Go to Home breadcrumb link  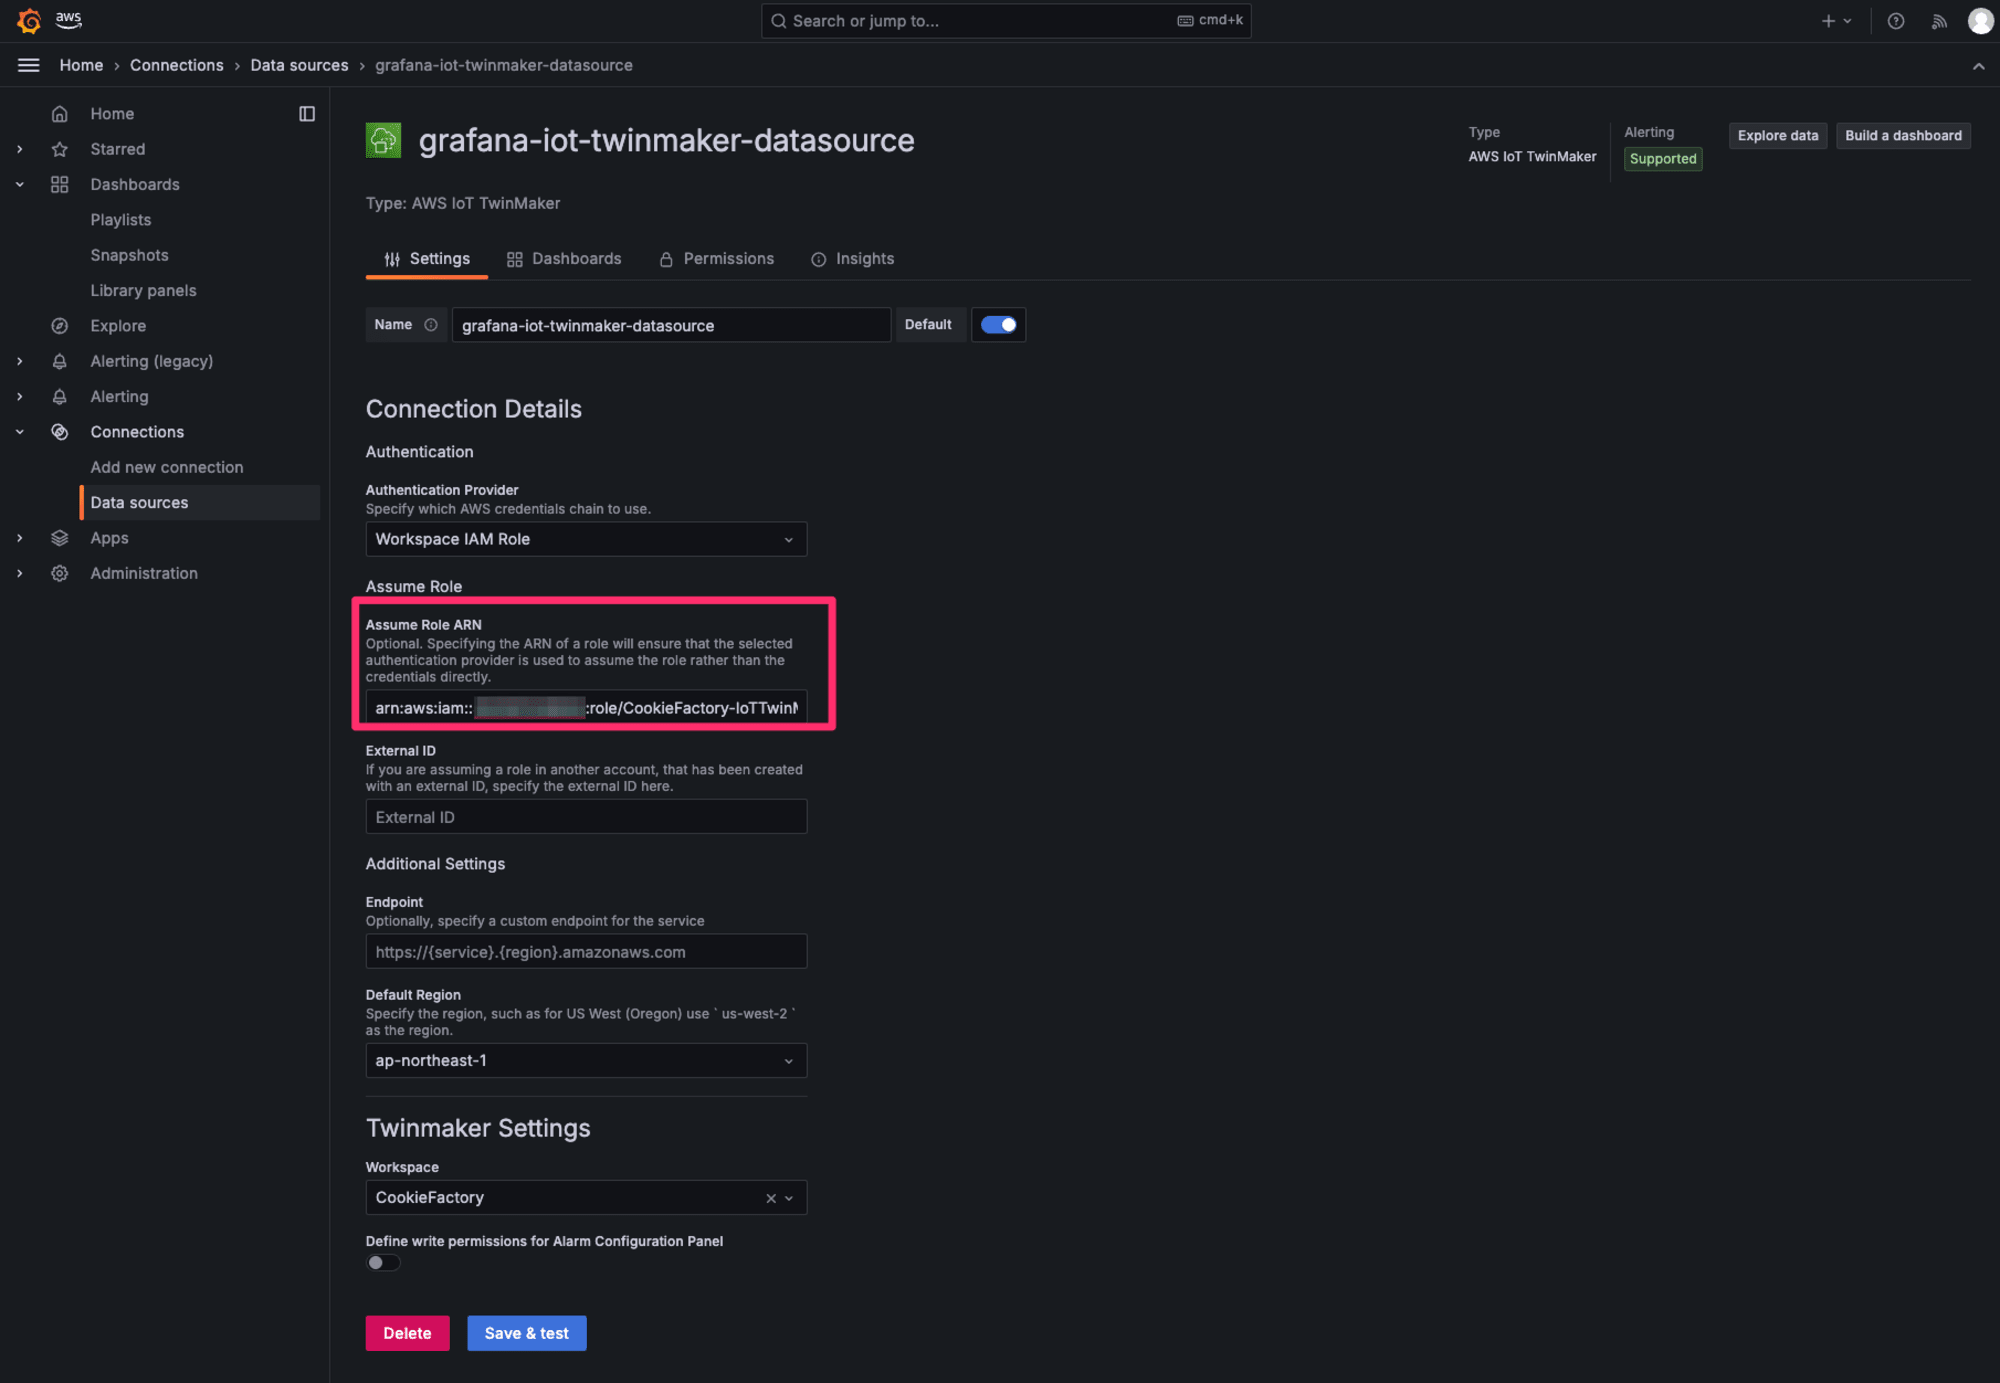pyautogui.click(x=81, y=65)
